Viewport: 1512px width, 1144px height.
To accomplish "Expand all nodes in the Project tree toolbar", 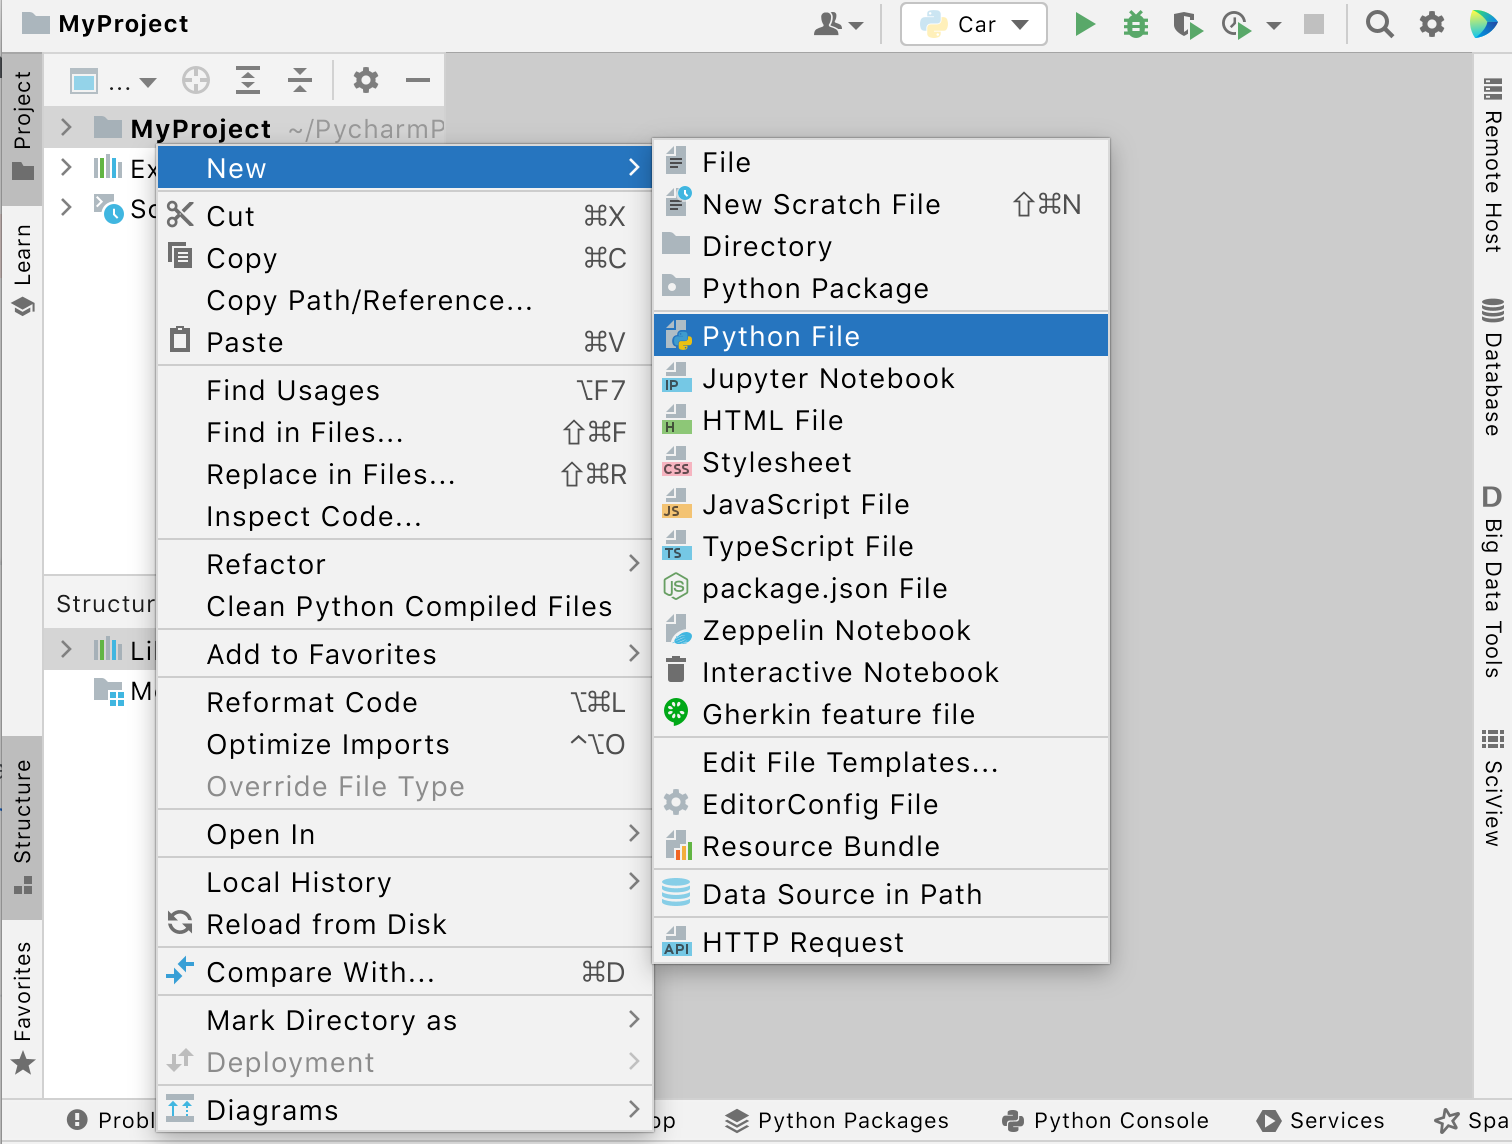I will 248,80.
